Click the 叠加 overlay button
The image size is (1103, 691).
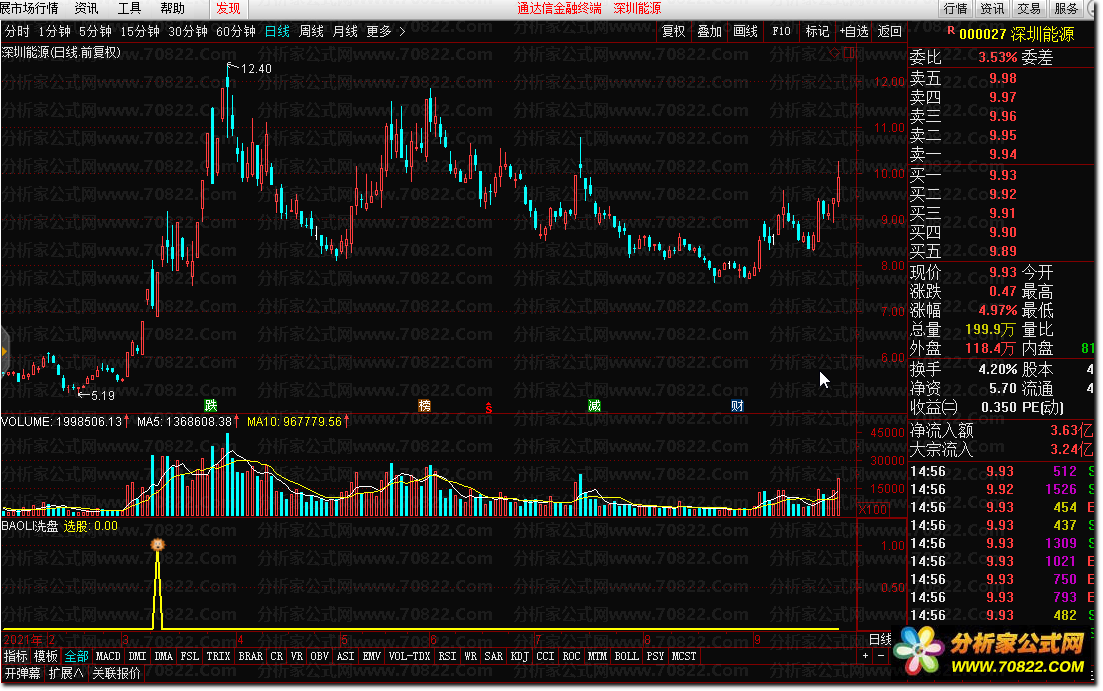709,32
